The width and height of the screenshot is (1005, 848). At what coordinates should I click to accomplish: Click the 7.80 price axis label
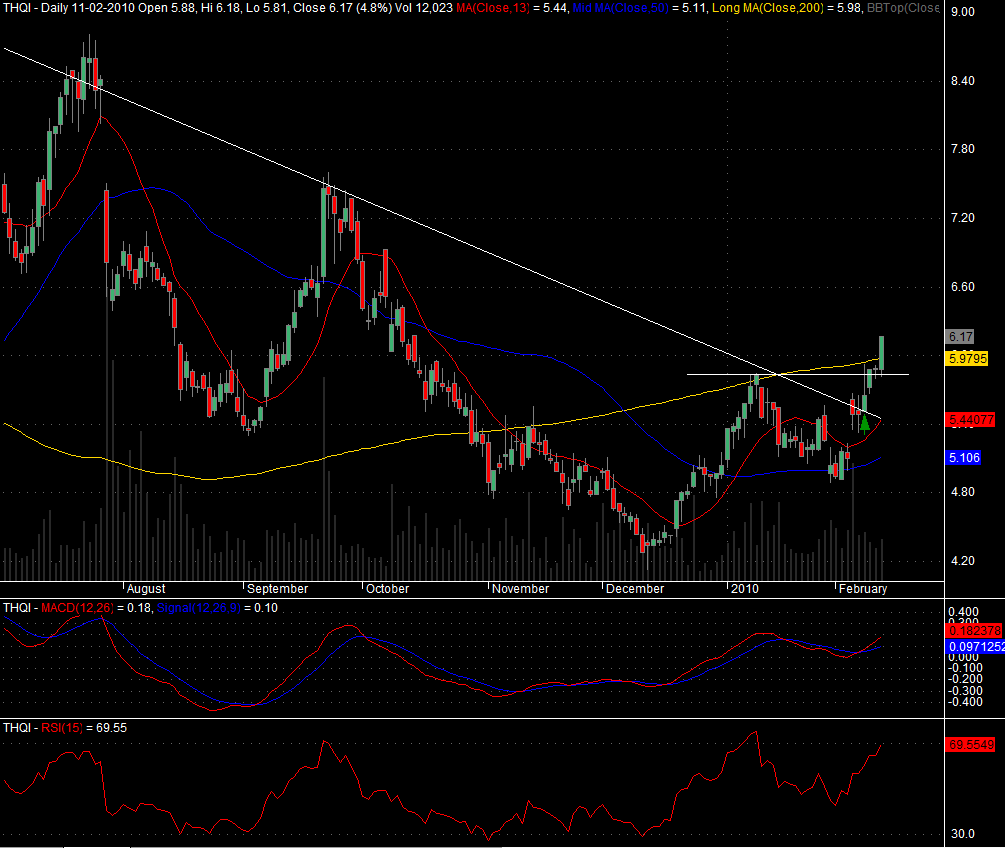click(x=963, y=149)
